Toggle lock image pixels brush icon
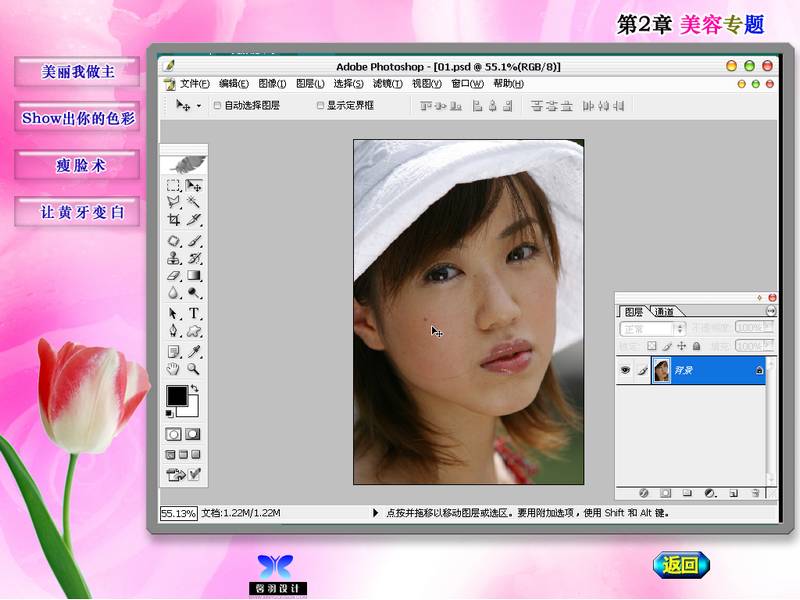Image resolution: width=800 pixels, height=600 pixels. point(667,346)
